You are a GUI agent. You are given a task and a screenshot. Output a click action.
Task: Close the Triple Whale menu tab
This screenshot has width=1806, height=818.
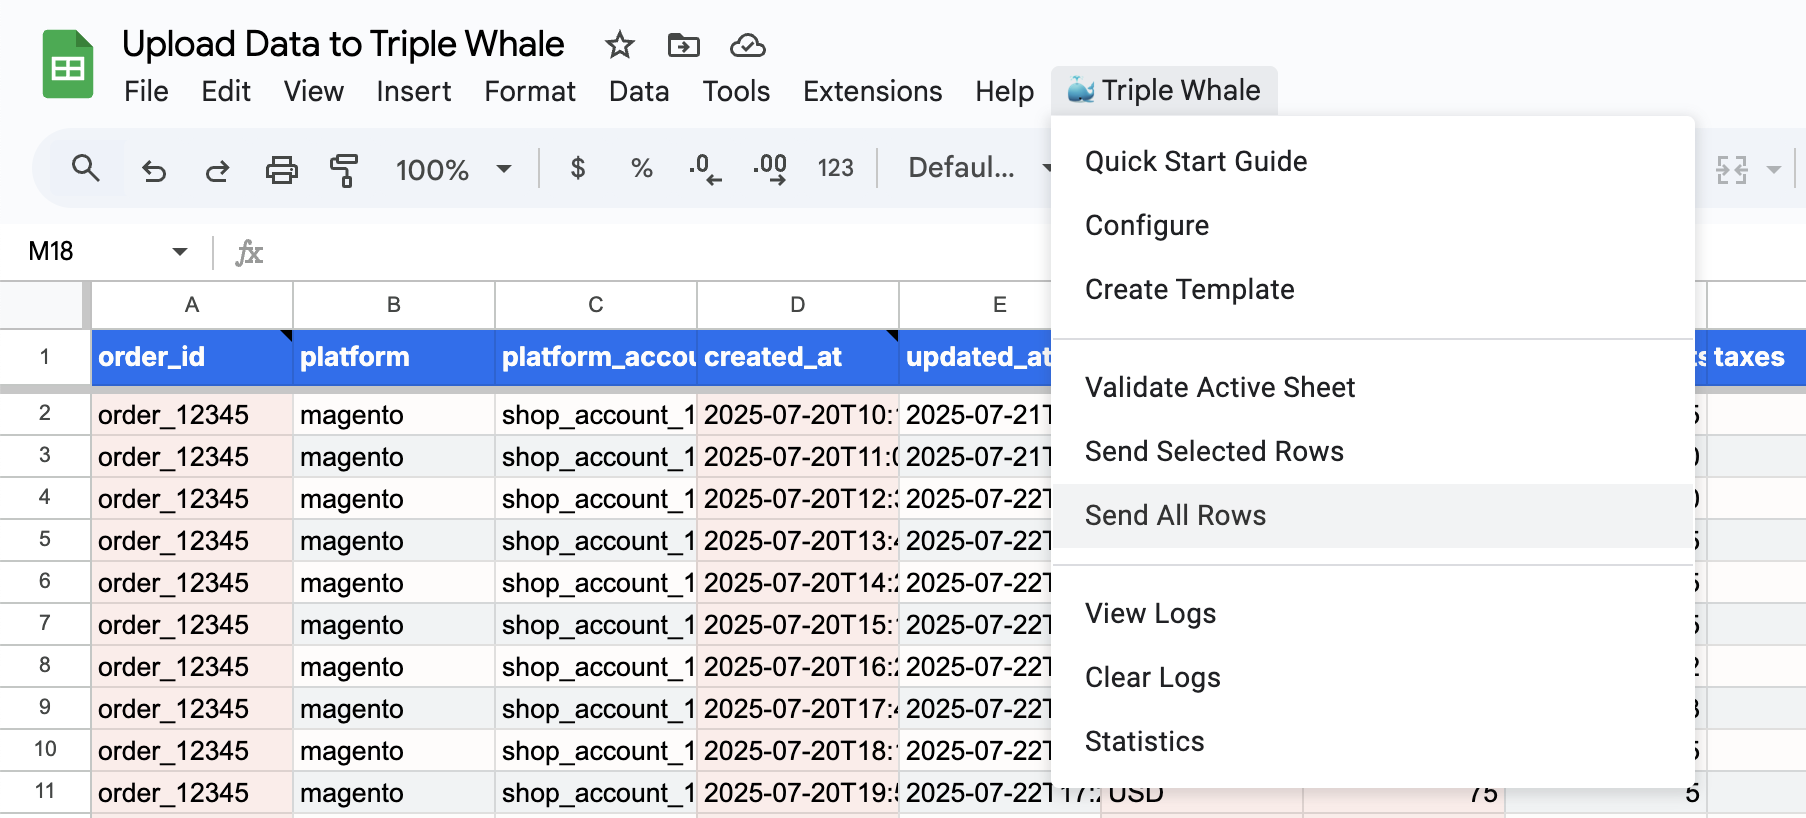[x=1164, y=90]
